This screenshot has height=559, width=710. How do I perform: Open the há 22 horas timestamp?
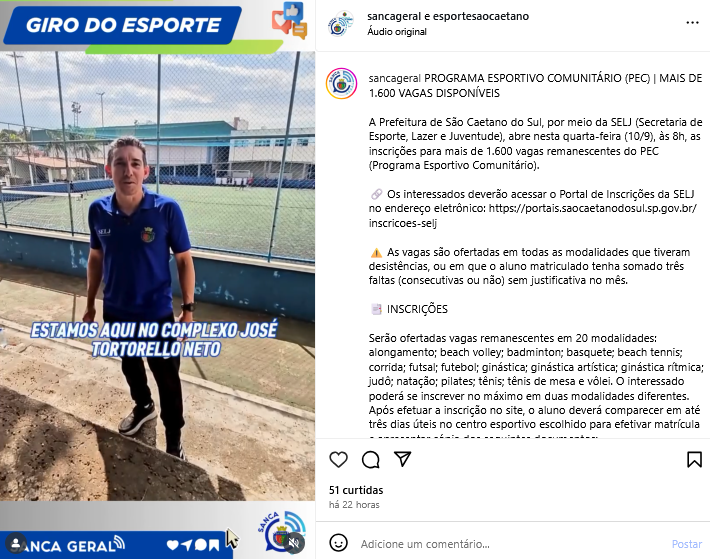354,505
